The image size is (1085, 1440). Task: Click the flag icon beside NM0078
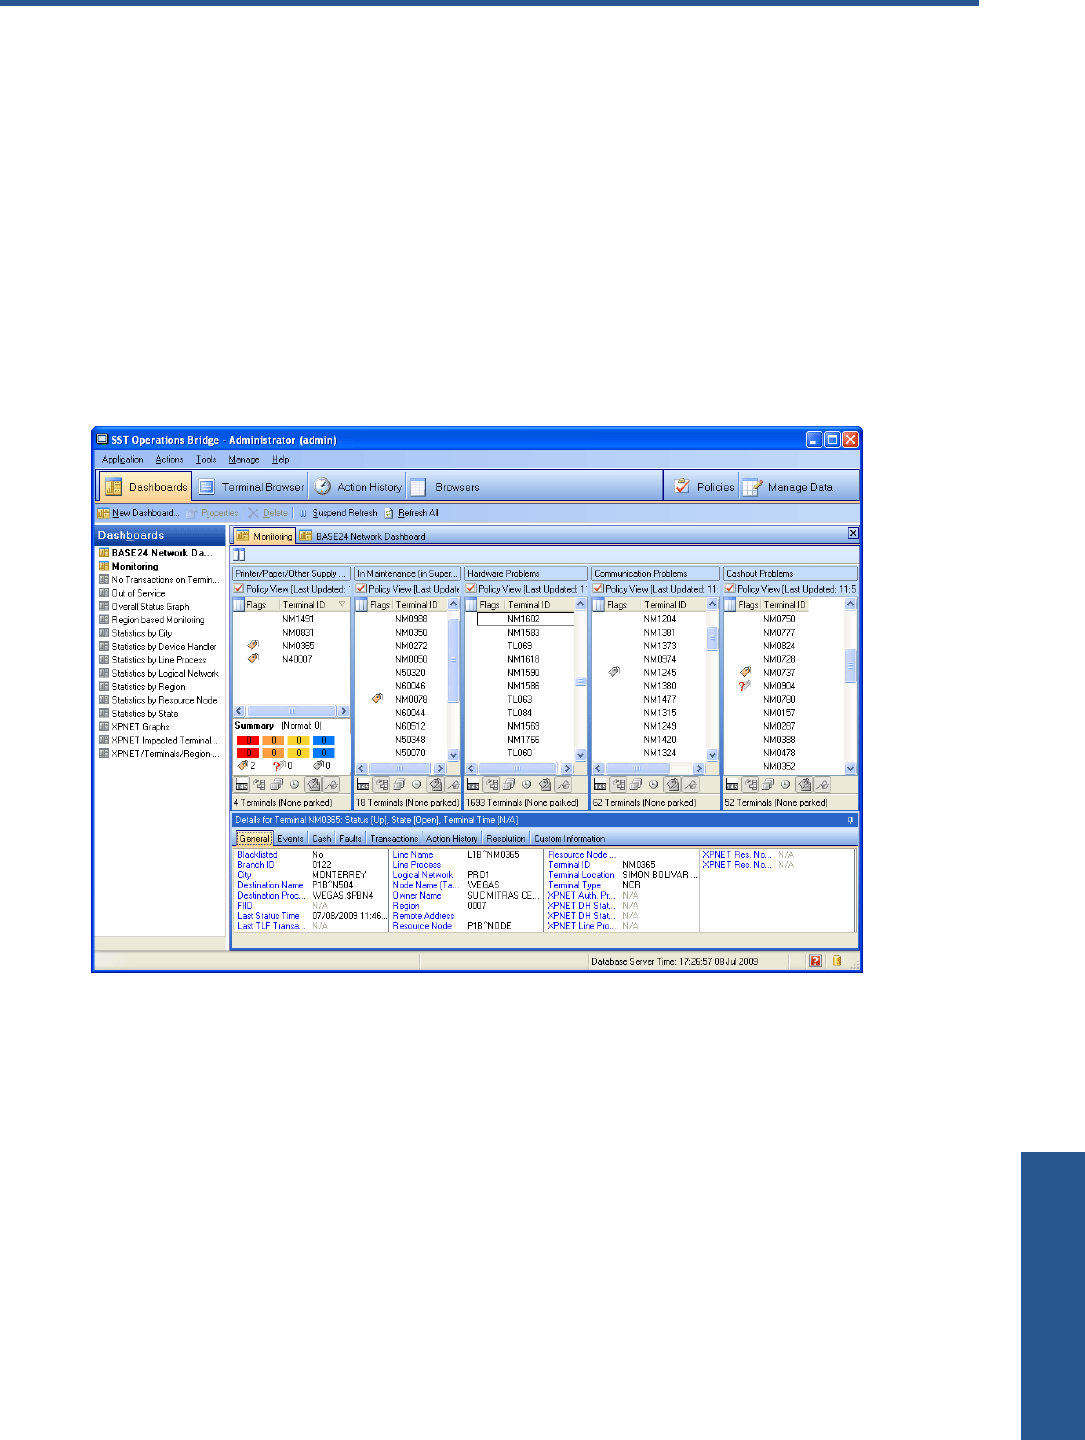coord(377,699)
